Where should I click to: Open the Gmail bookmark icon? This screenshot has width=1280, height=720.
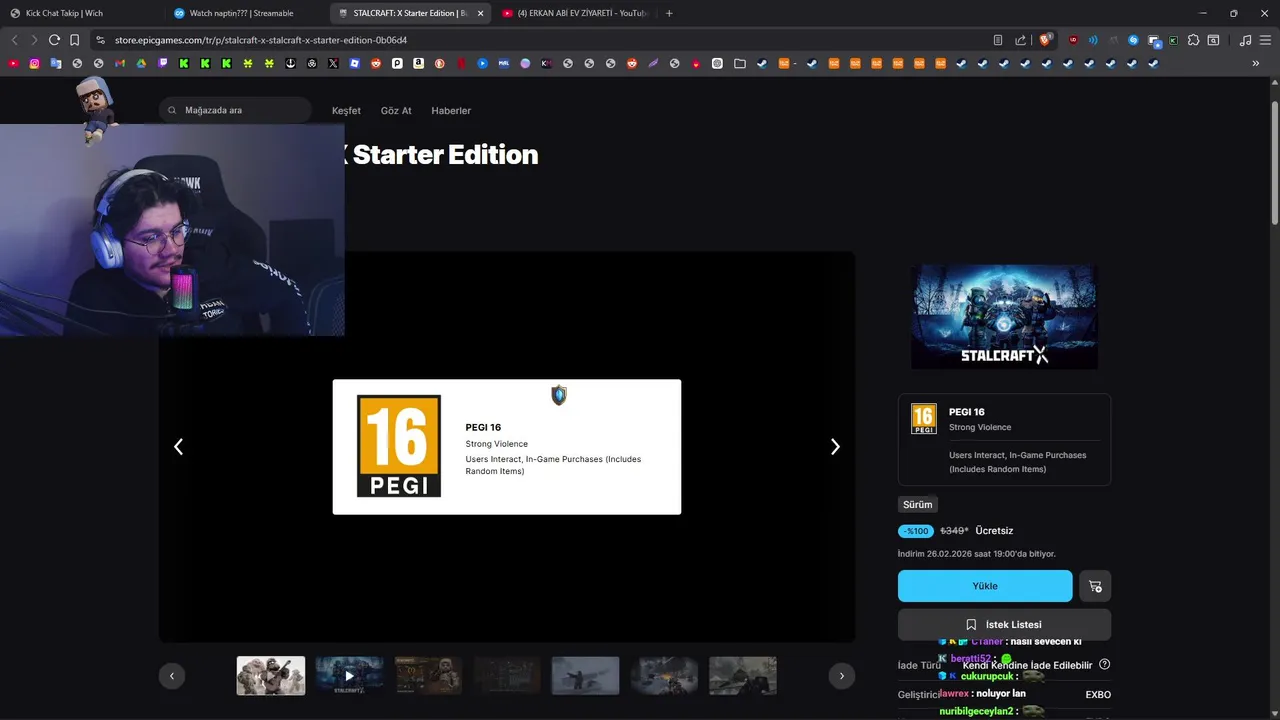[120, 63]
